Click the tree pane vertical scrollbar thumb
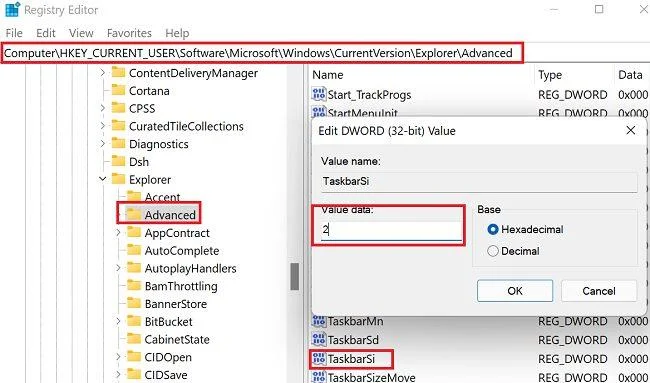The image size is (650, 383). pos(295,276)
